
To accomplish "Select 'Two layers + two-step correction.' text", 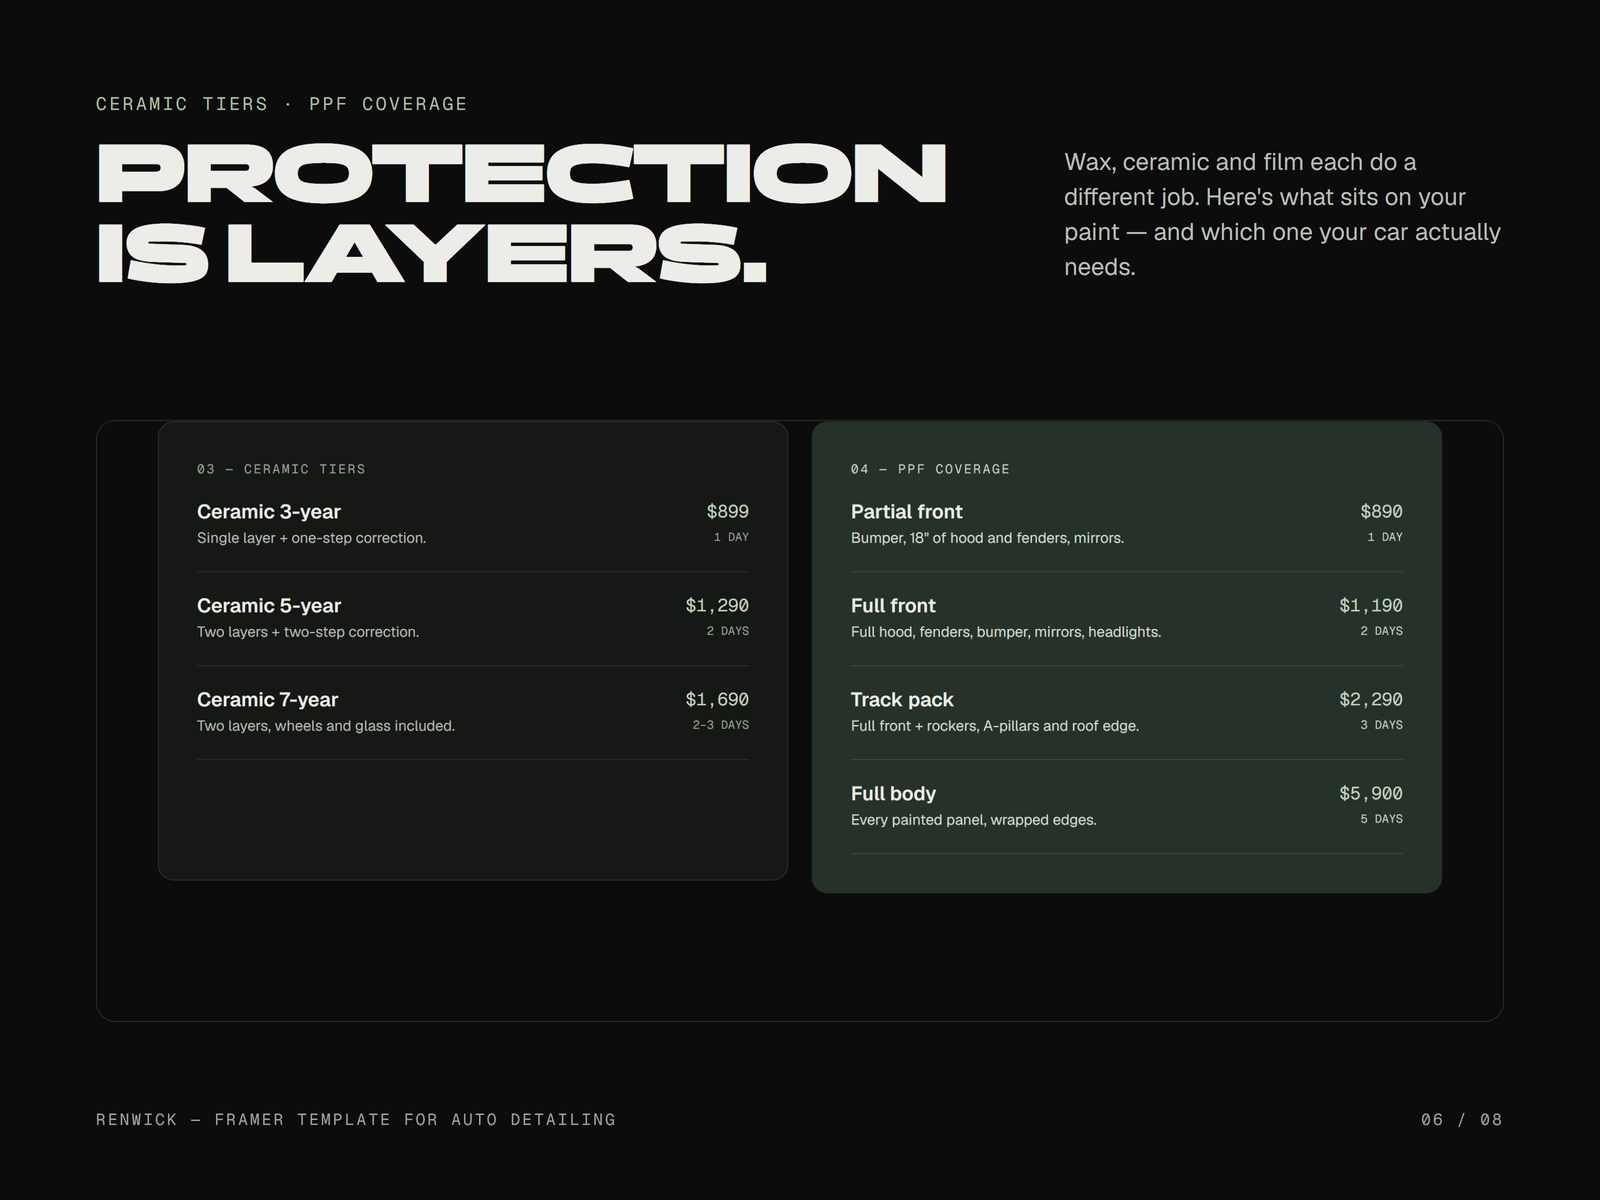I will coord(308,632).
